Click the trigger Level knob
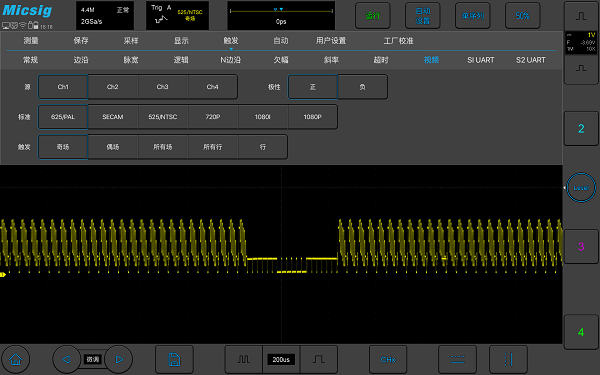 [581, 188]
